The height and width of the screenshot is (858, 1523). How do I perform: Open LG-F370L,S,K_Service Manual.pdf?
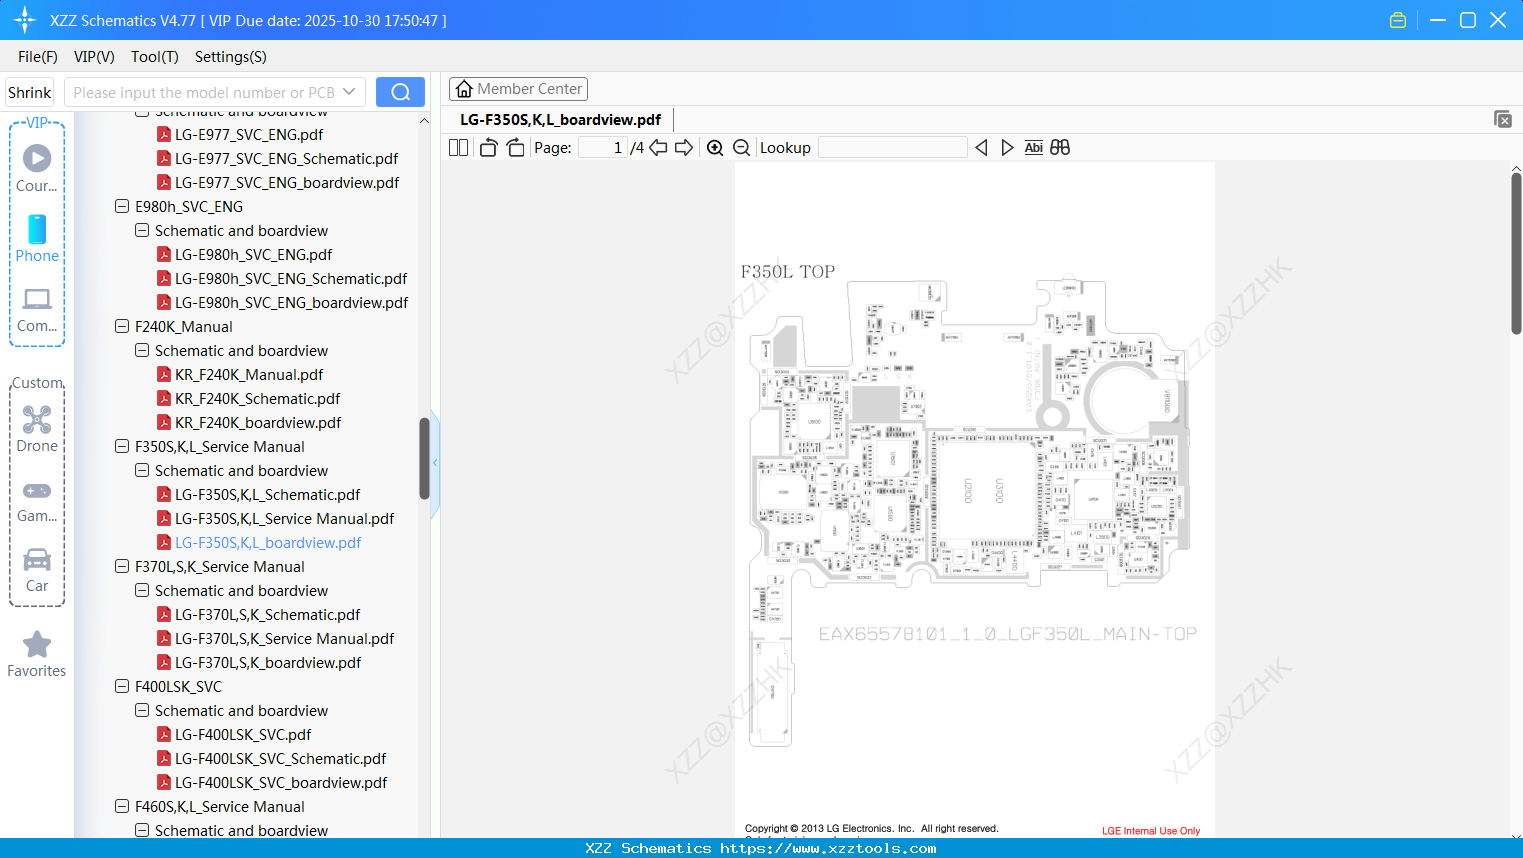tap(284, 638)
